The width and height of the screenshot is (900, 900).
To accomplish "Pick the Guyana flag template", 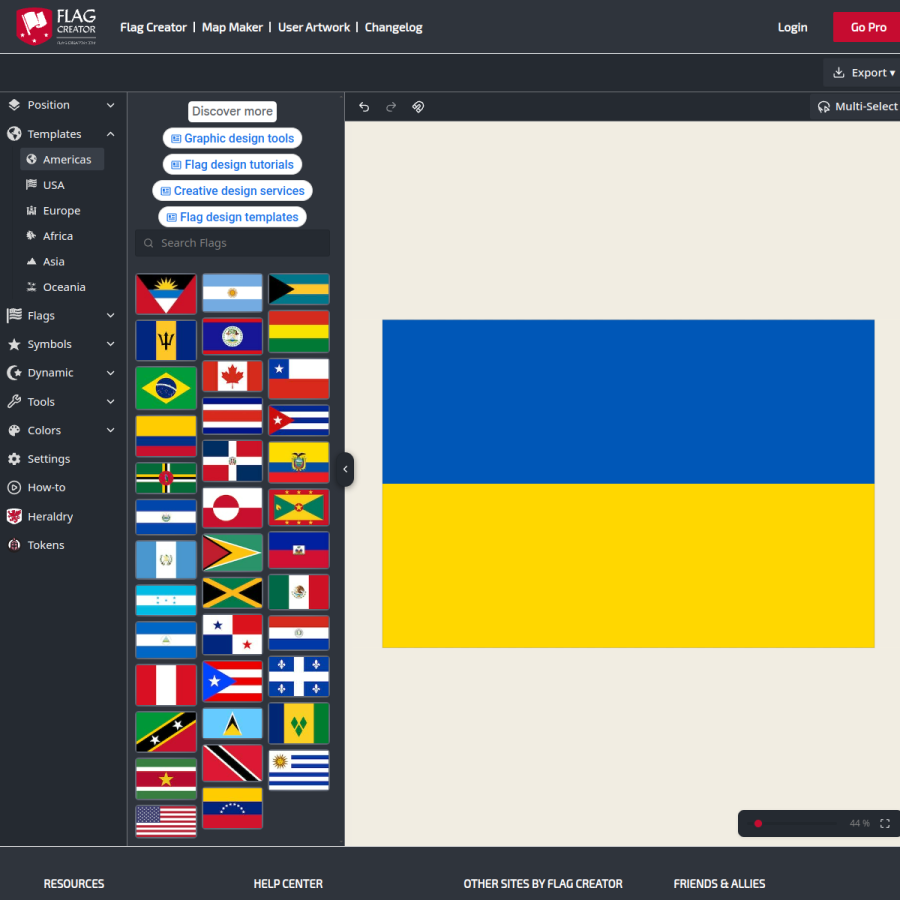I will (232, 552).
